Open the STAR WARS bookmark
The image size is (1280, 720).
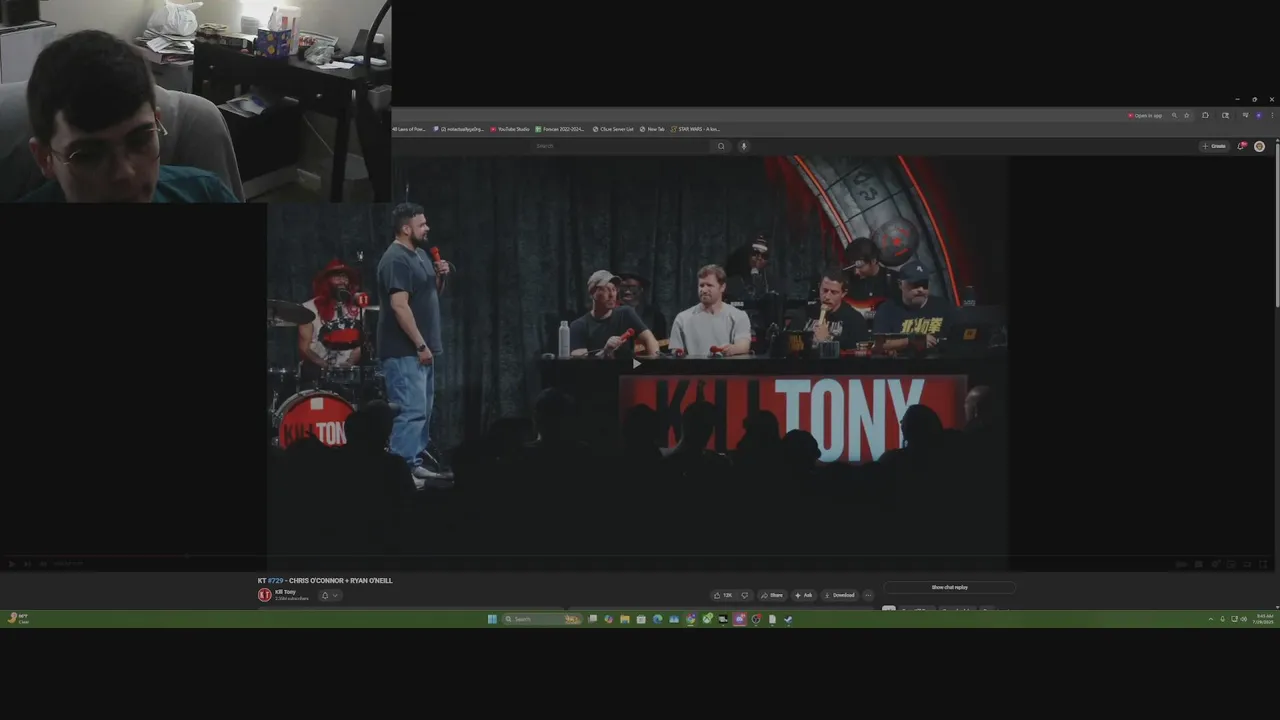click(x=696, y=129)
